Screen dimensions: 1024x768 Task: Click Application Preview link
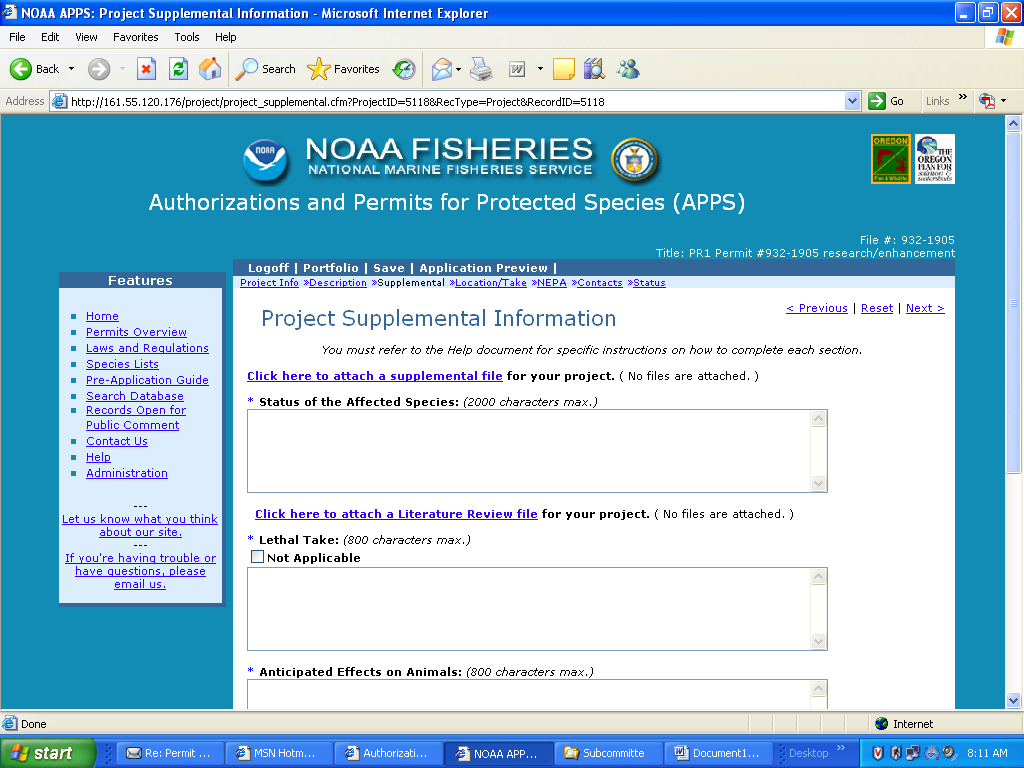pyautogui.click(x=483, y=268)
